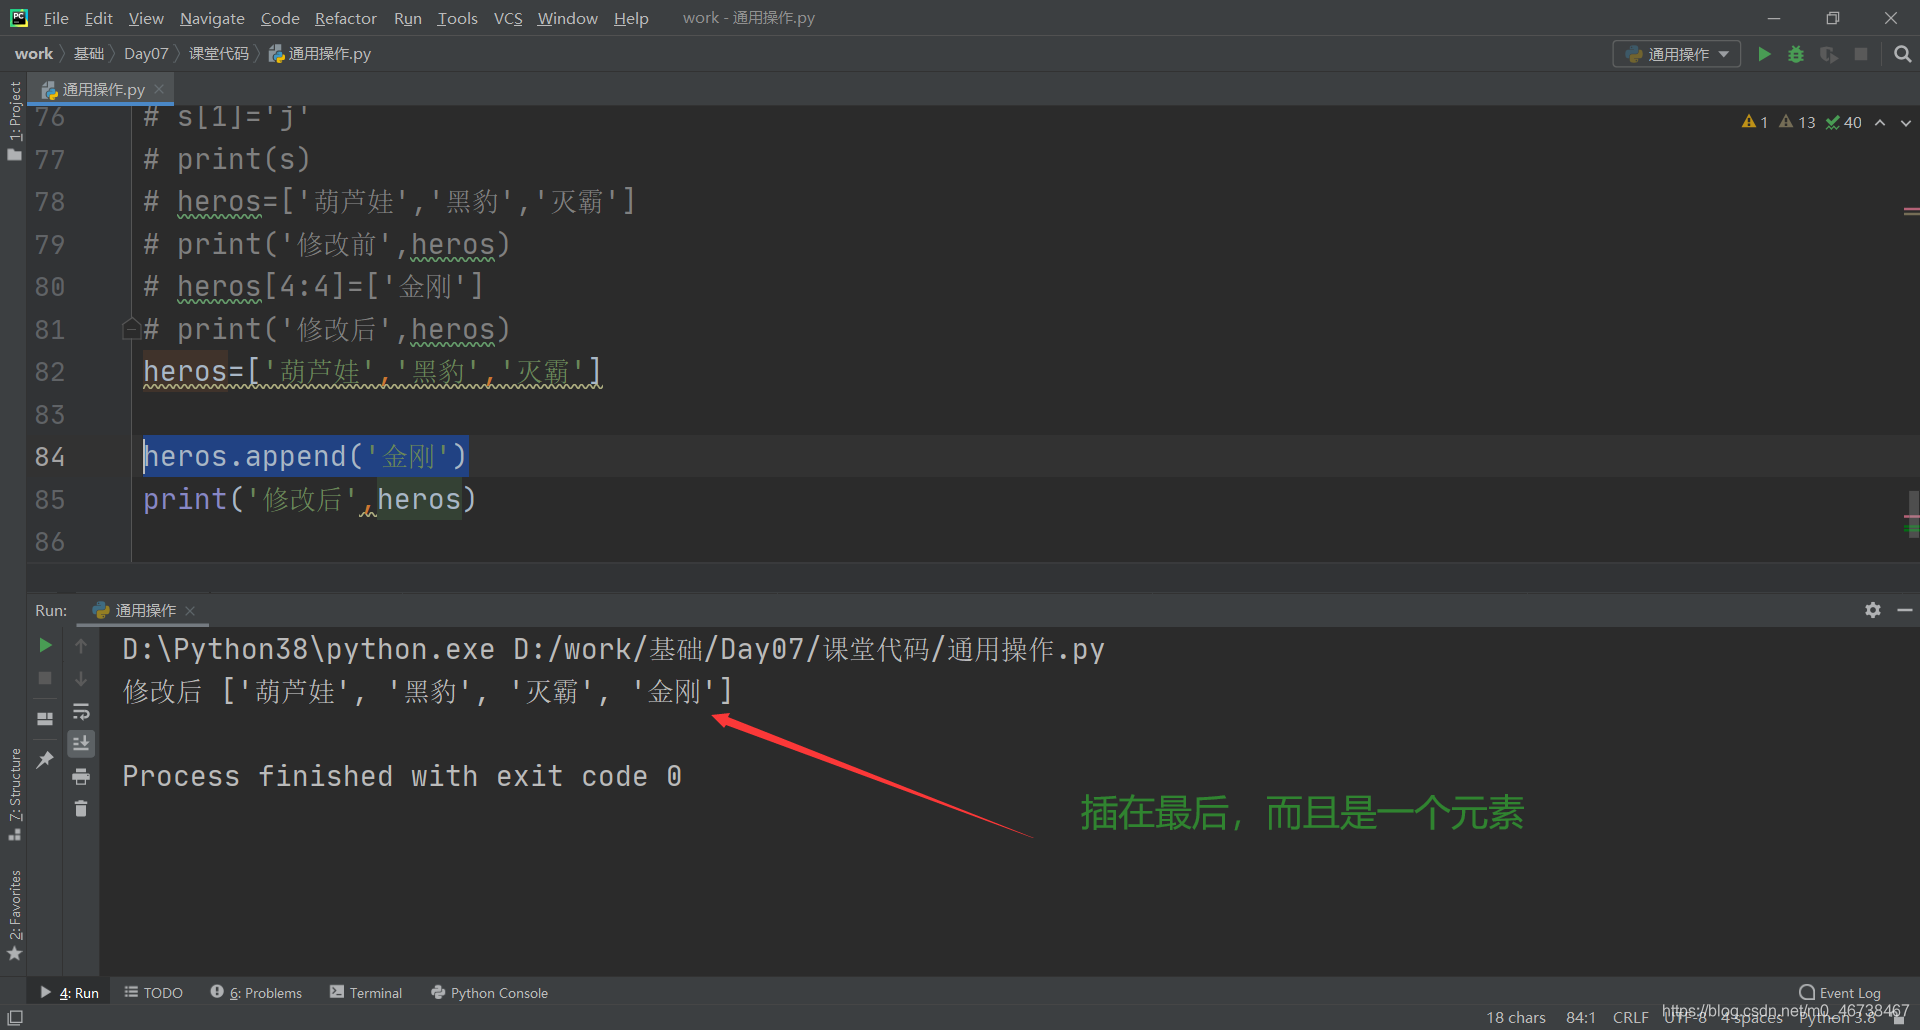Open Run panel settings gear
This screenshot has width=1920, height=1030.
pyautogui.click(x=1873, y=610)
